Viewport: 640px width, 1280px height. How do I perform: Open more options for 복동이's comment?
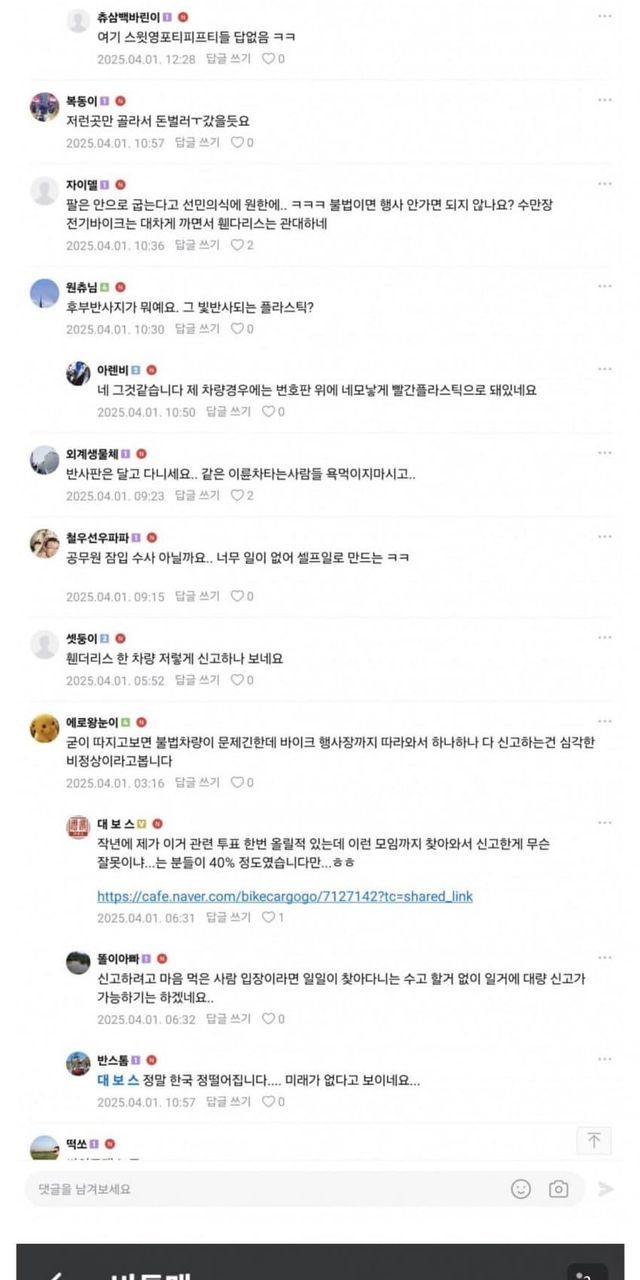604,100
